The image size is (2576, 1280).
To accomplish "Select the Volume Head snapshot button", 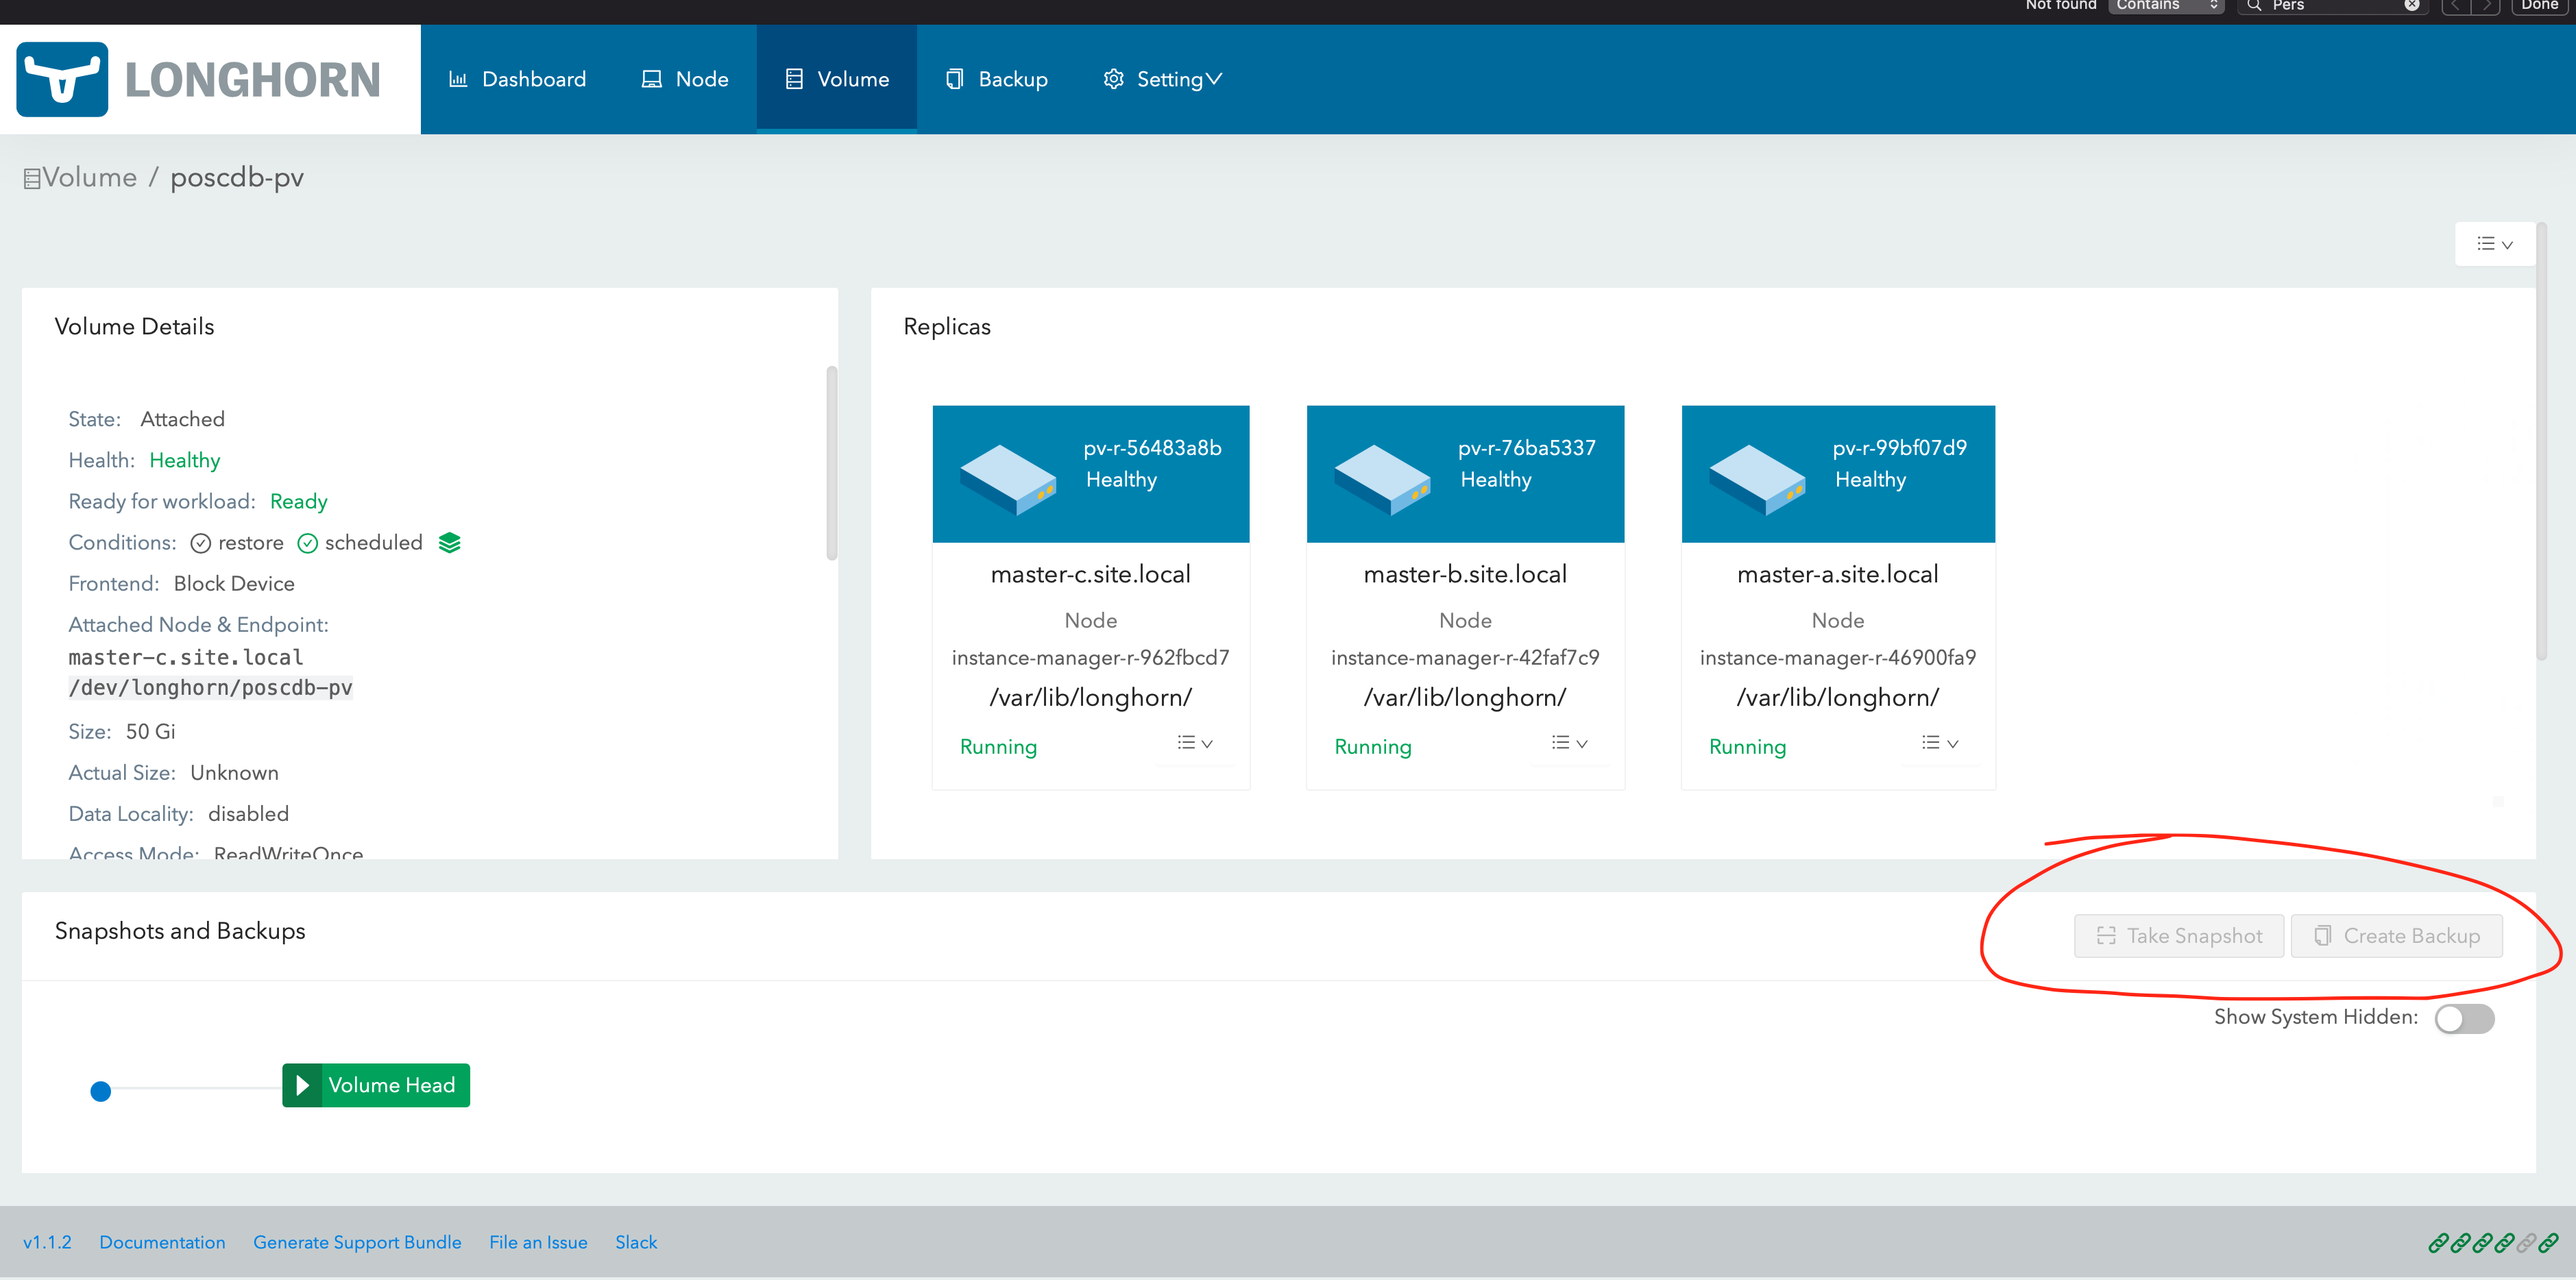I will (375, 1085).
